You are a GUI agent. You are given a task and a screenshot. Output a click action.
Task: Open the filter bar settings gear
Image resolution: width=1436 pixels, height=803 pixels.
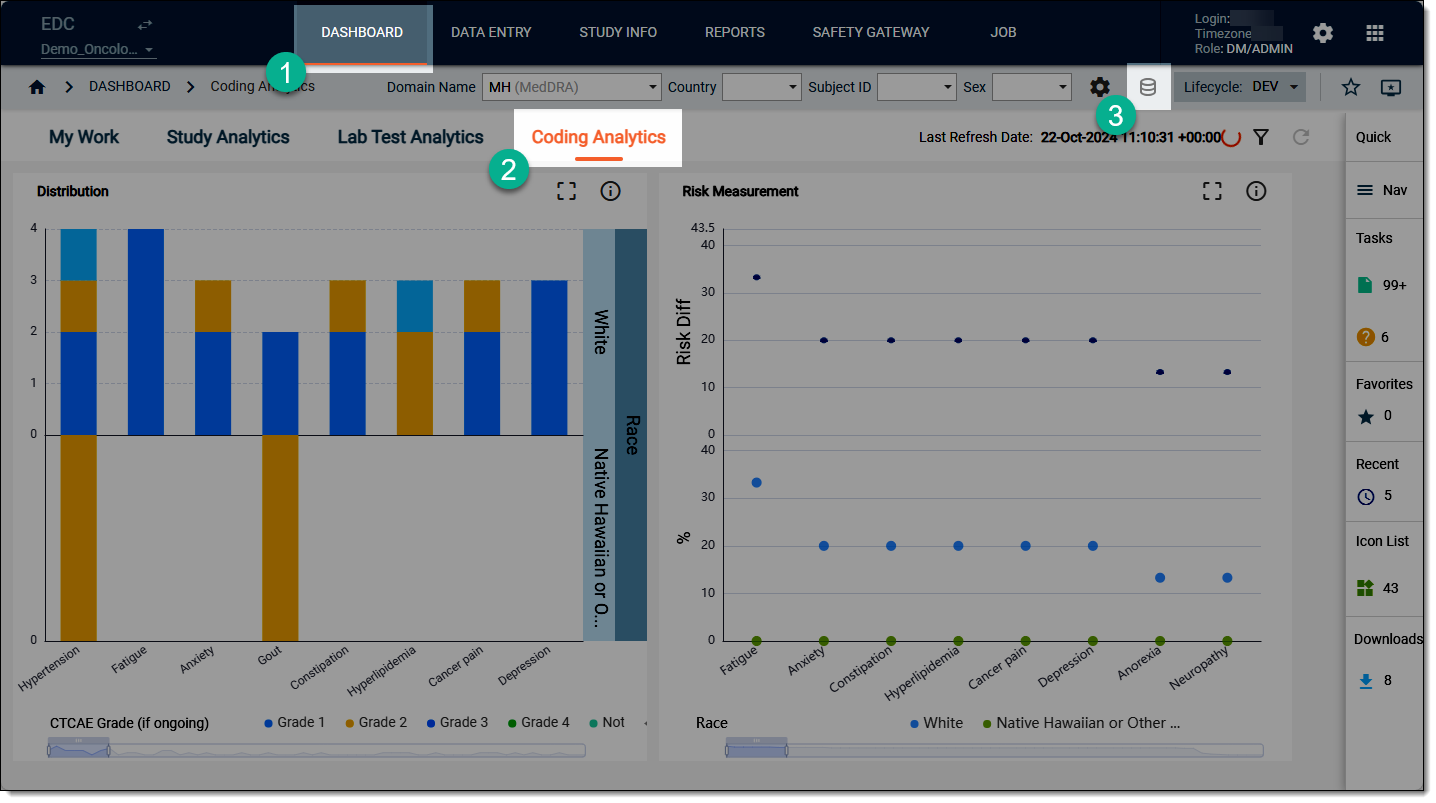[x=1100, y=87]
